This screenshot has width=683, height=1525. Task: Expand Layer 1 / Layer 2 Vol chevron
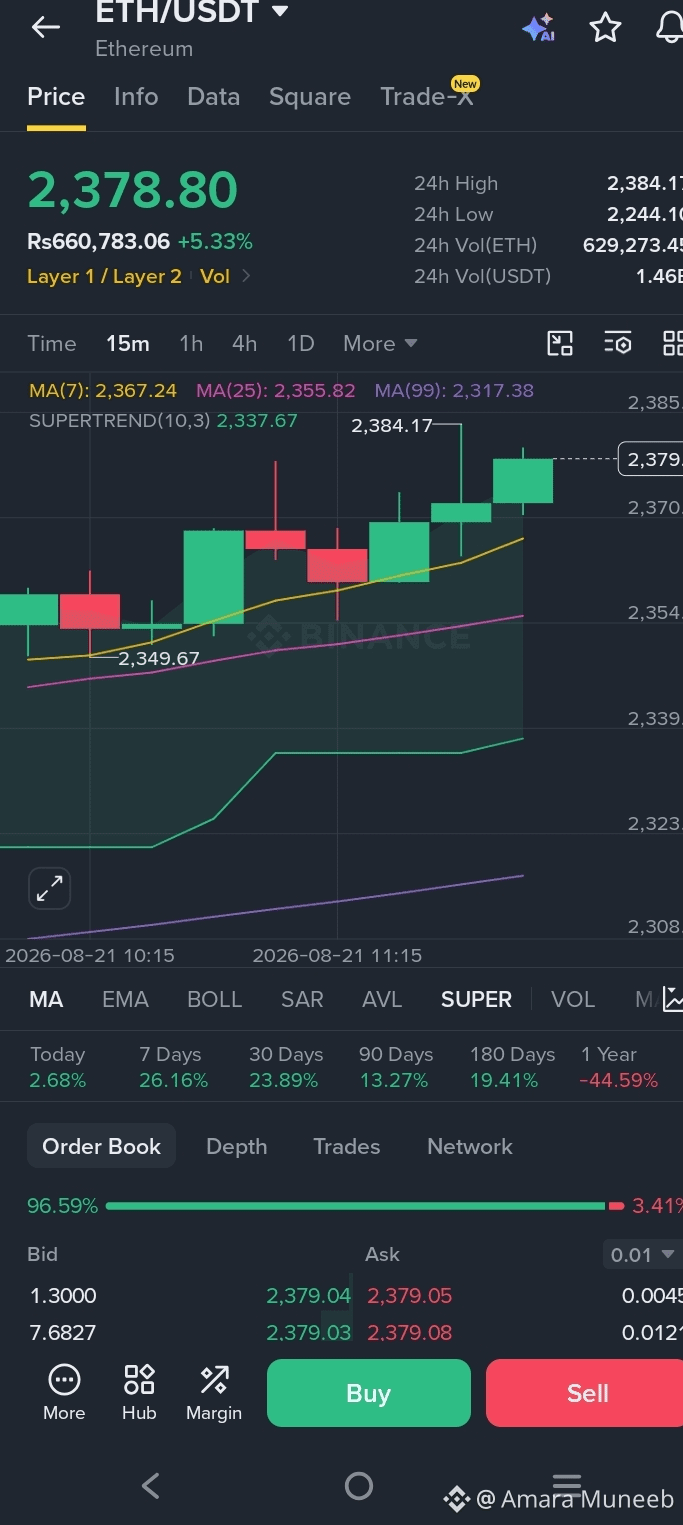point(247,276)
